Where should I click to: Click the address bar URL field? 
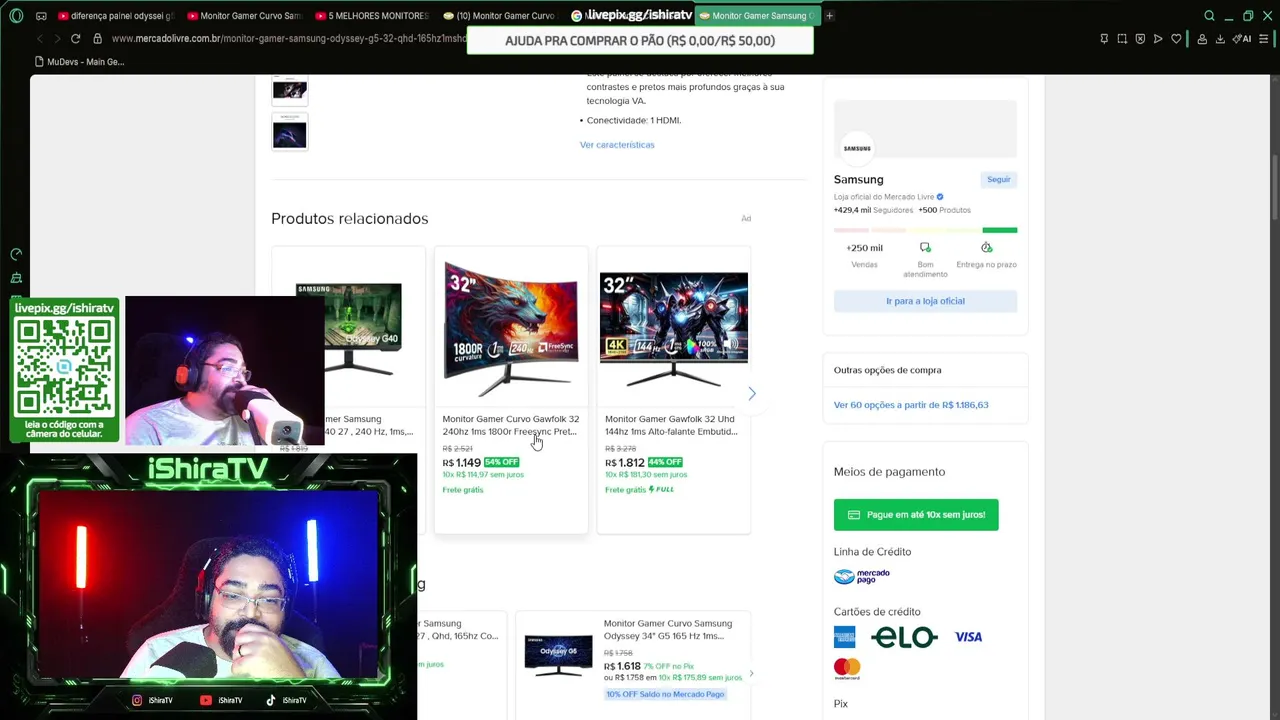pos(288,39)
